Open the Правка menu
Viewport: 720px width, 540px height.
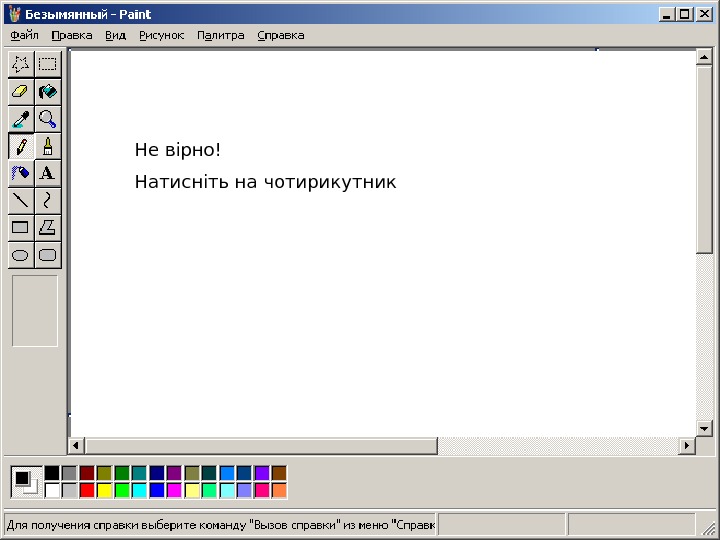point(72,35)
